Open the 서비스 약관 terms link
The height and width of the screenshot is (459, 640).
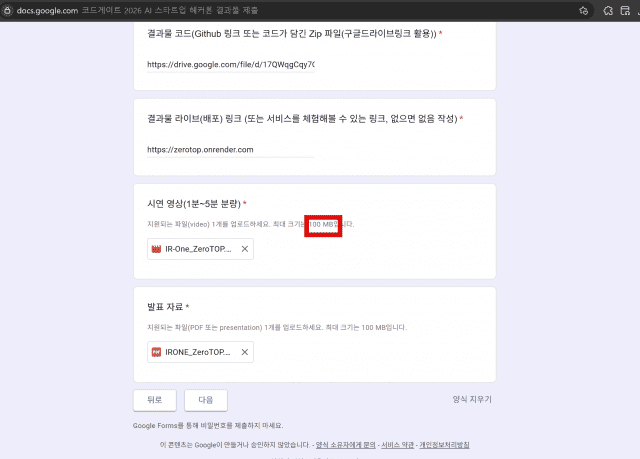[x=397, y=445]
